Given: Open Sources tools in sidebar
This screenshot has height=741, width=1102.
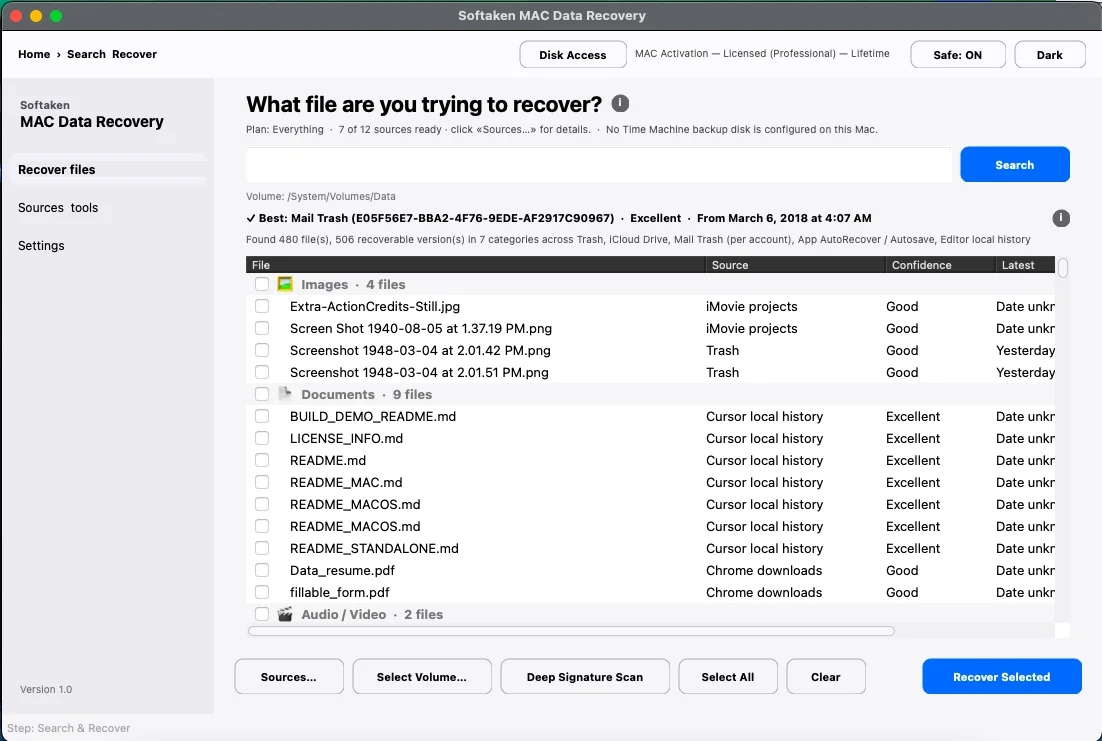Looking at the screenshot, I should coord(58,207).
